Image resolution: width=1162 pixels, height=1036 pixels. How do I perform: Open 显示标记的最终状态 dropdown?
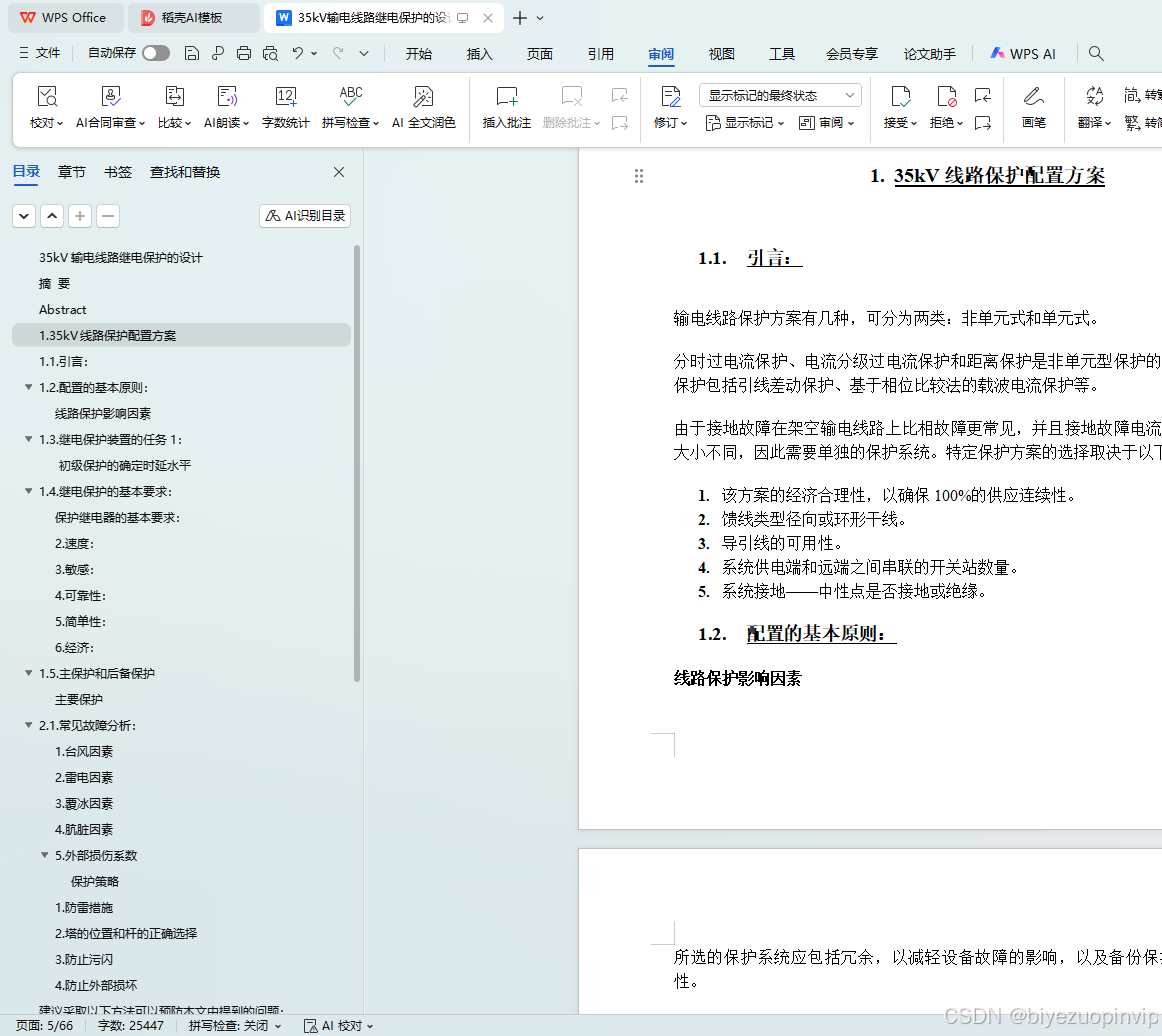click(x=780, y=96)
